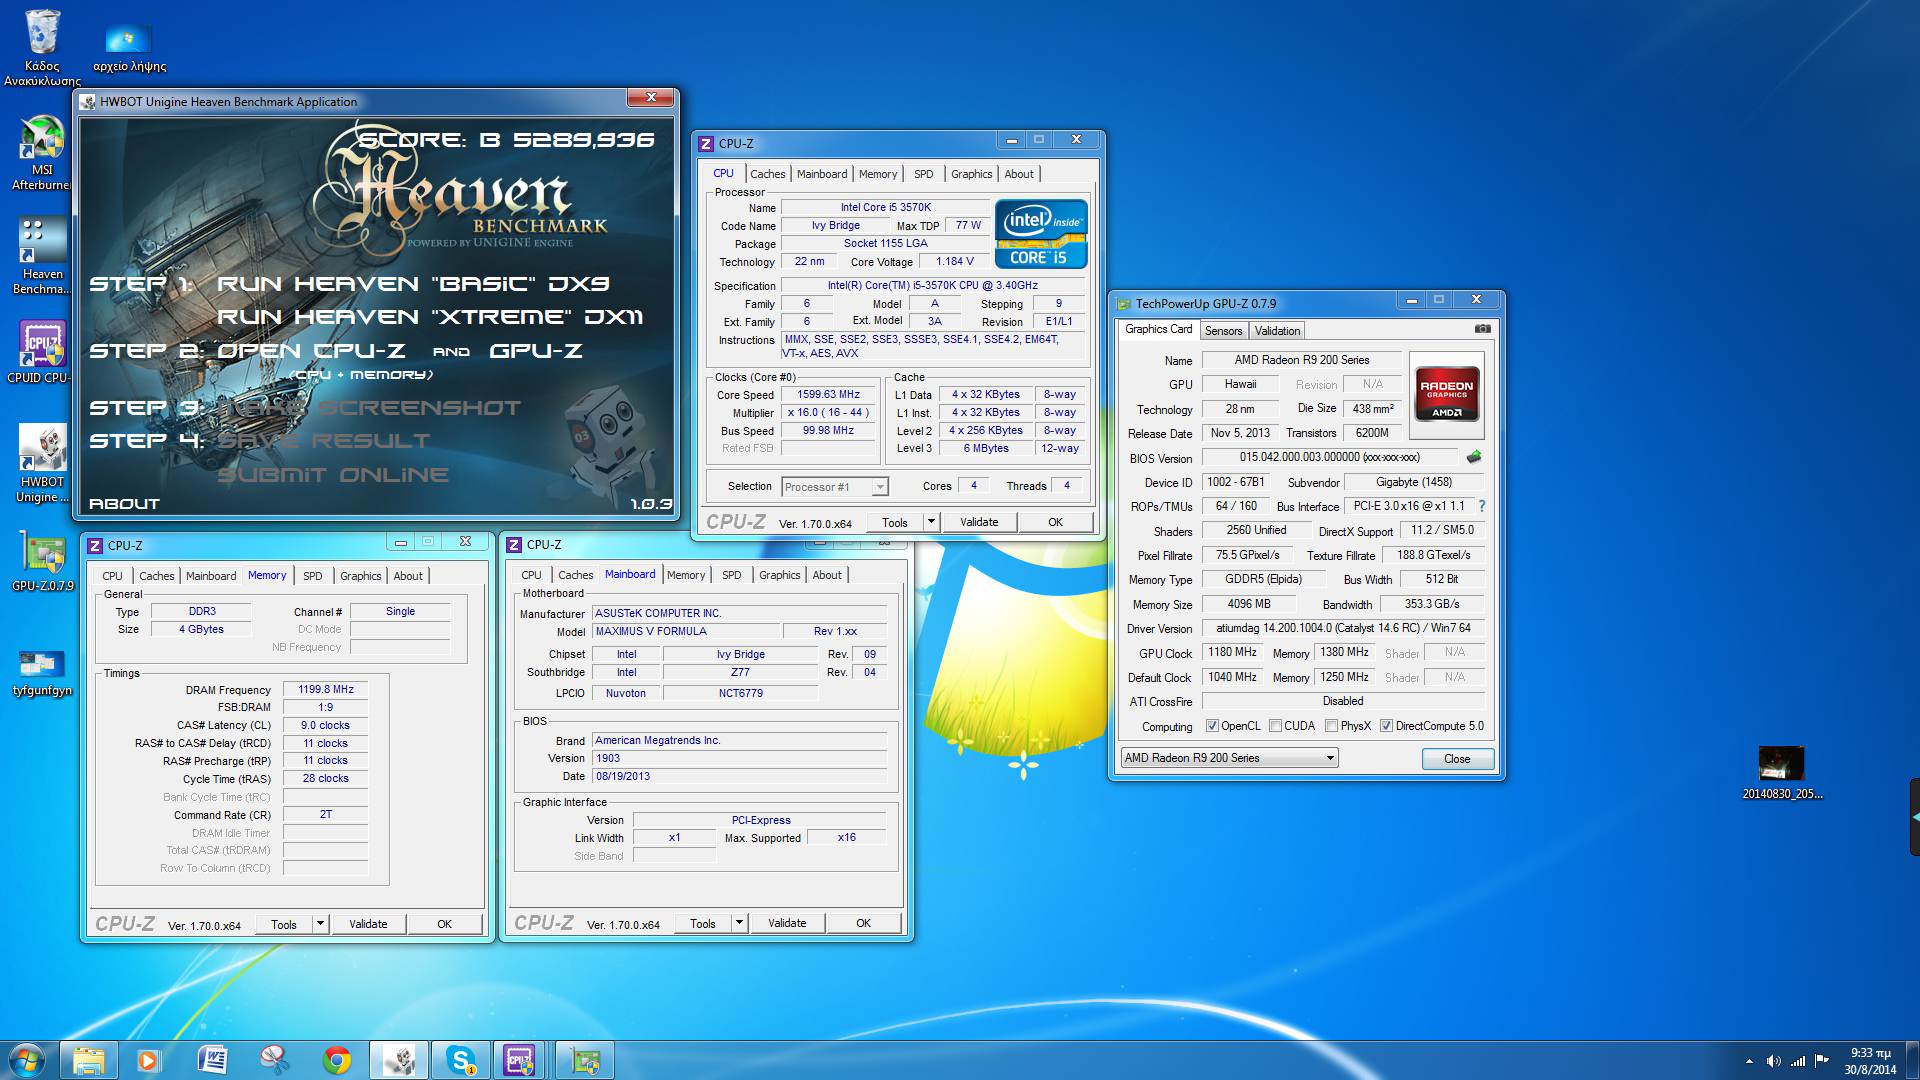Image resolution: width=1920 pixels, height=1080 pixels.
Task: Open Tools dropdown arrow in CPU-Z Memory window
Action: (320, 924)
